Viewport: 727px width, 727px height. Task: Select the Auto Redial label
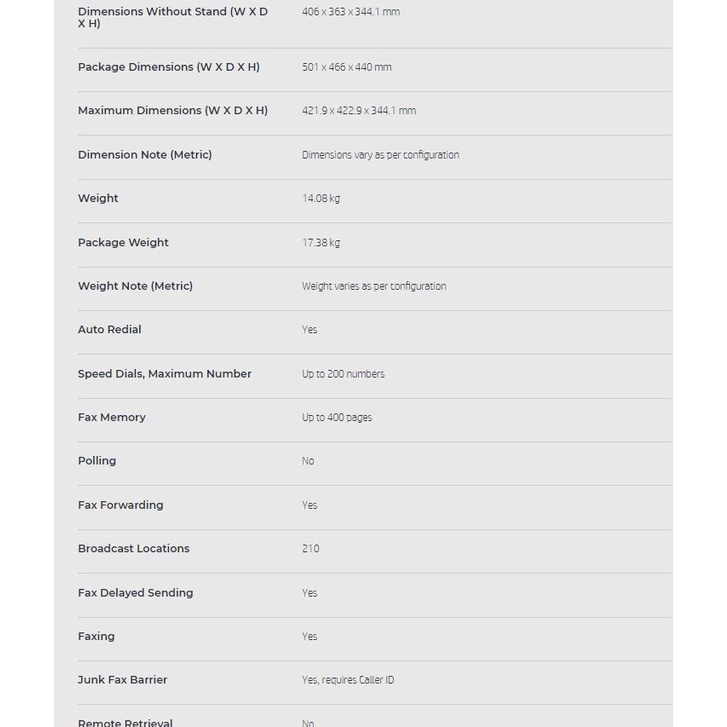(109, 330)
